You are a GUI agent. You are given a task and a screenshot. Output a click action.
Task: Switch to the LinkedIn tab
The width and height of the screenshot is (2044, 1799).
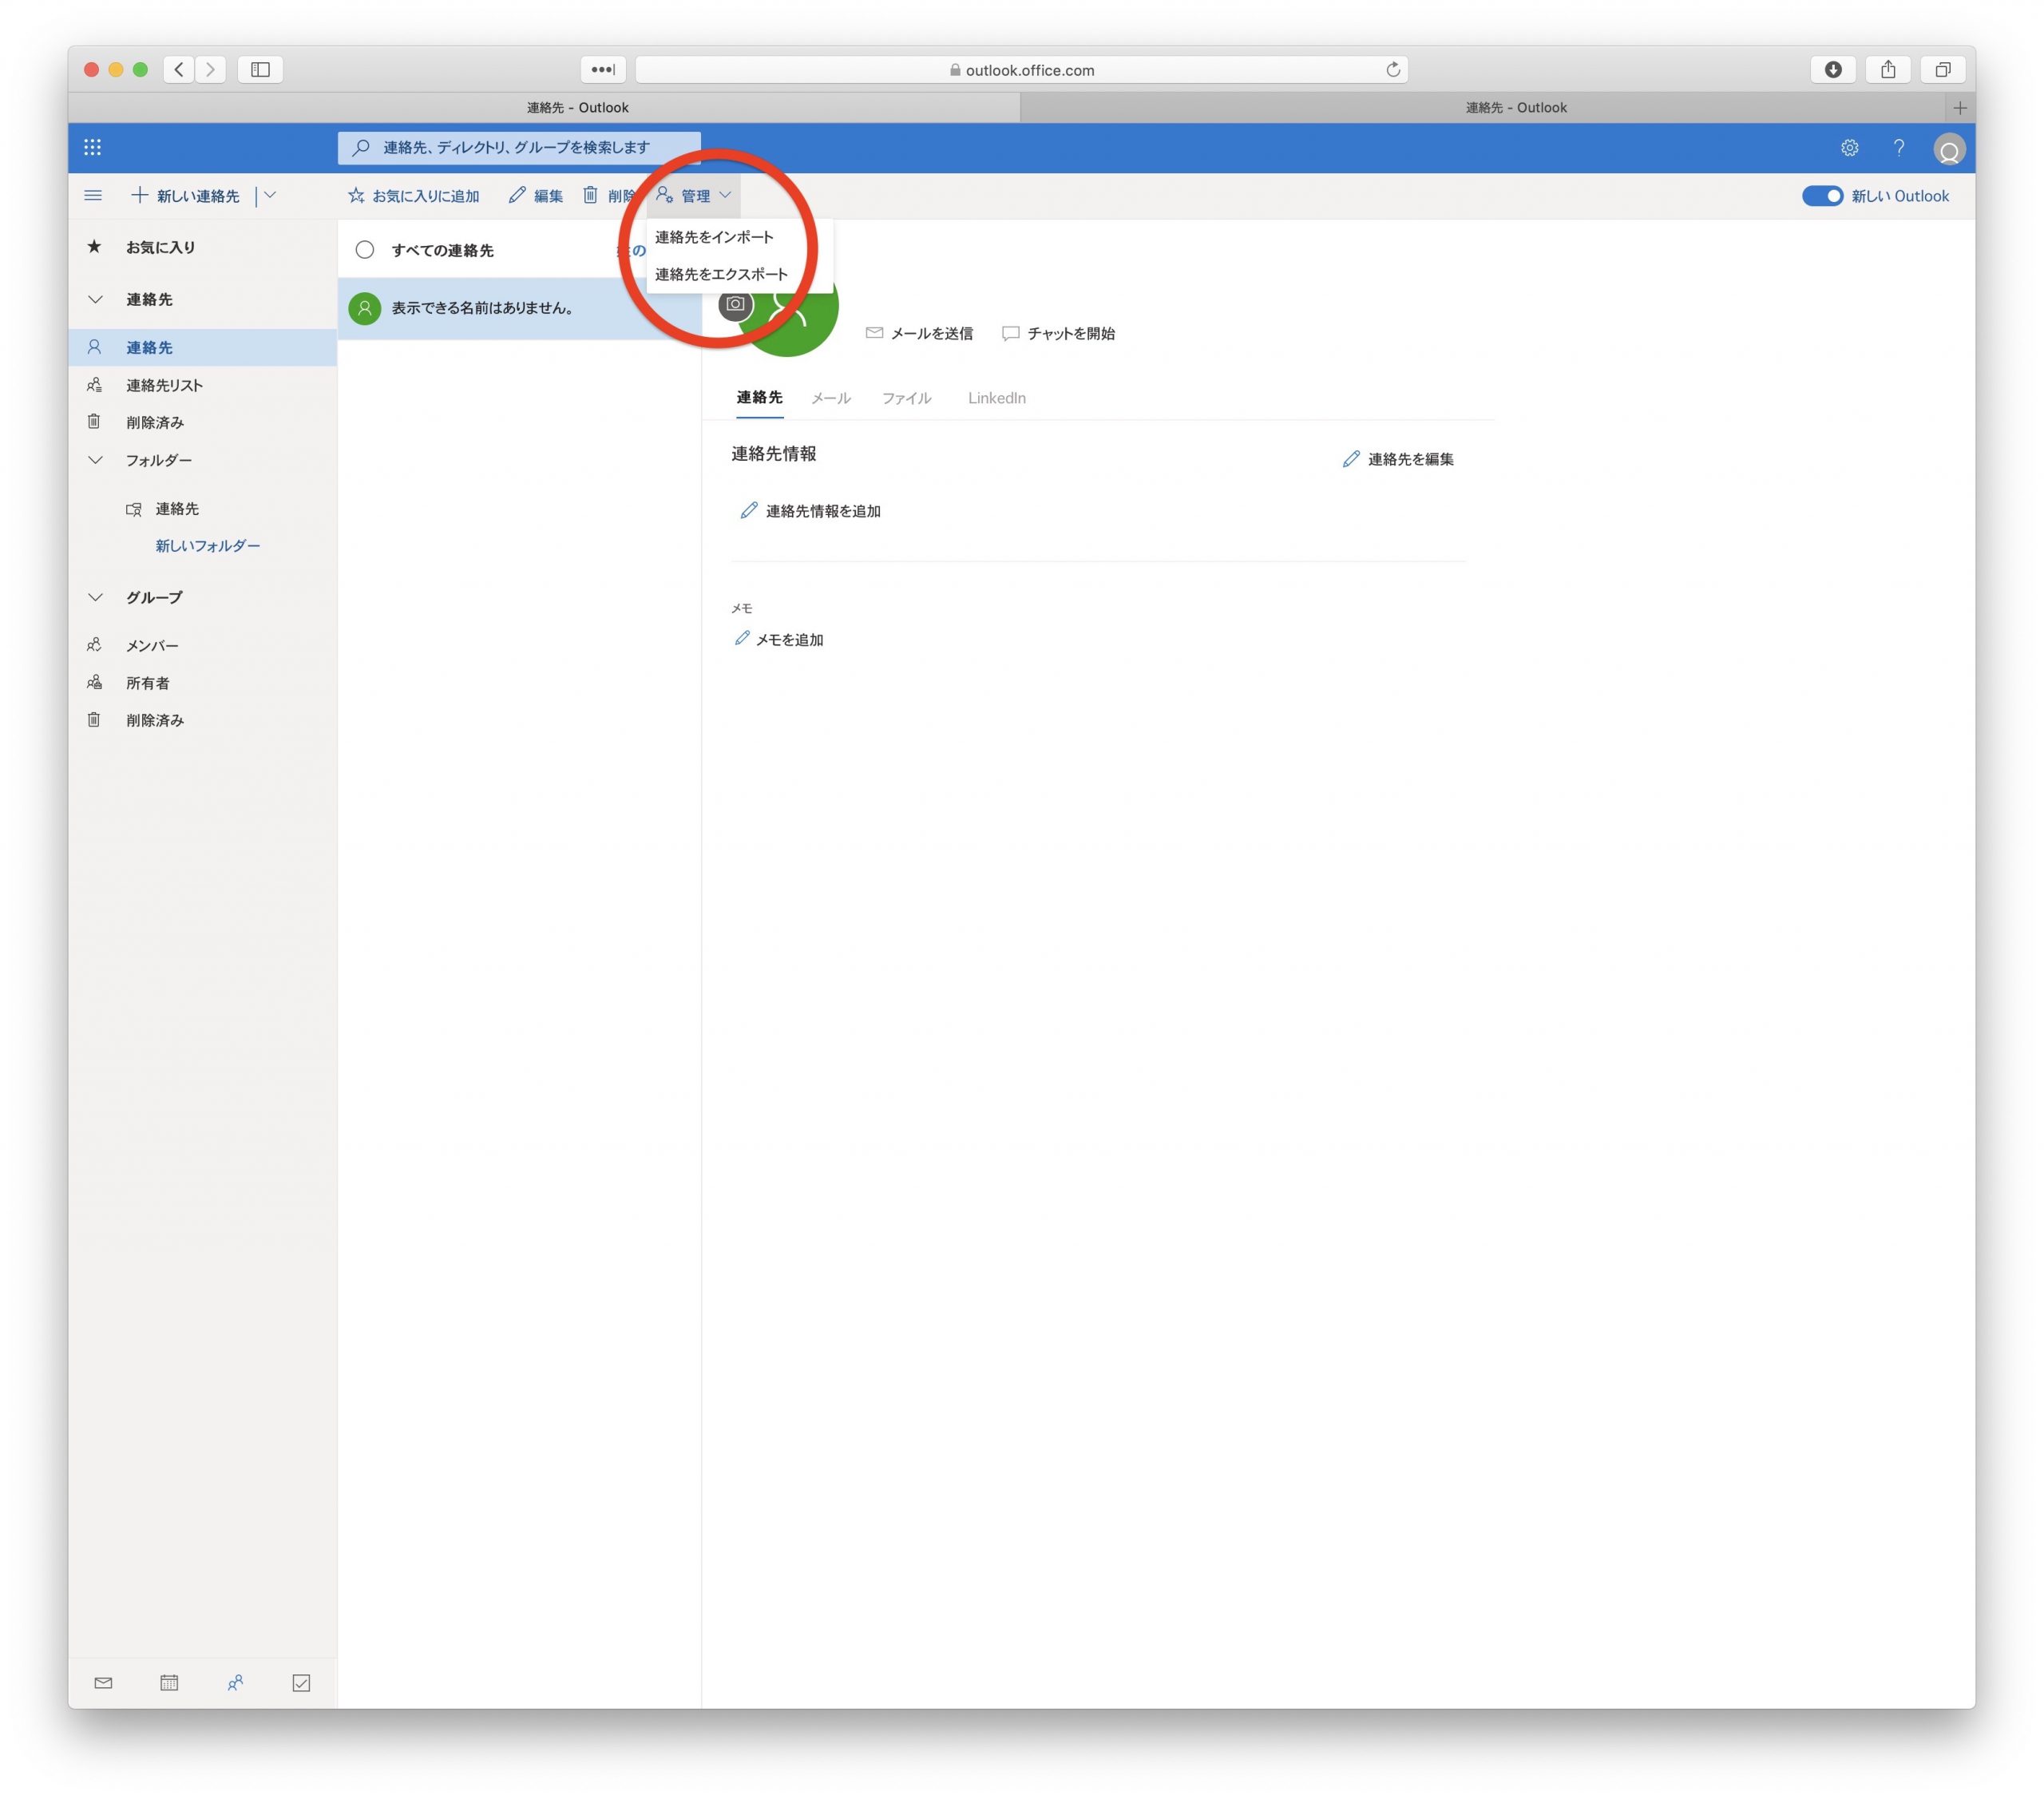tap(996, 398)
